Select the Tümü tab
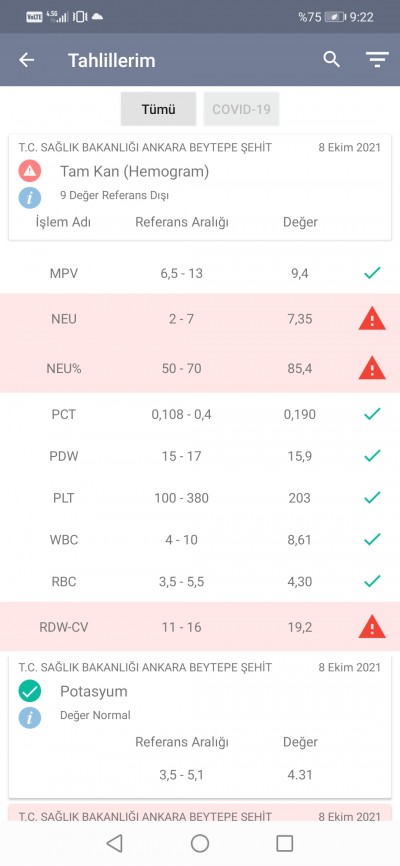The width and height of the screenshot is (400, 866). pyautogui.click(x=159, y=109)
